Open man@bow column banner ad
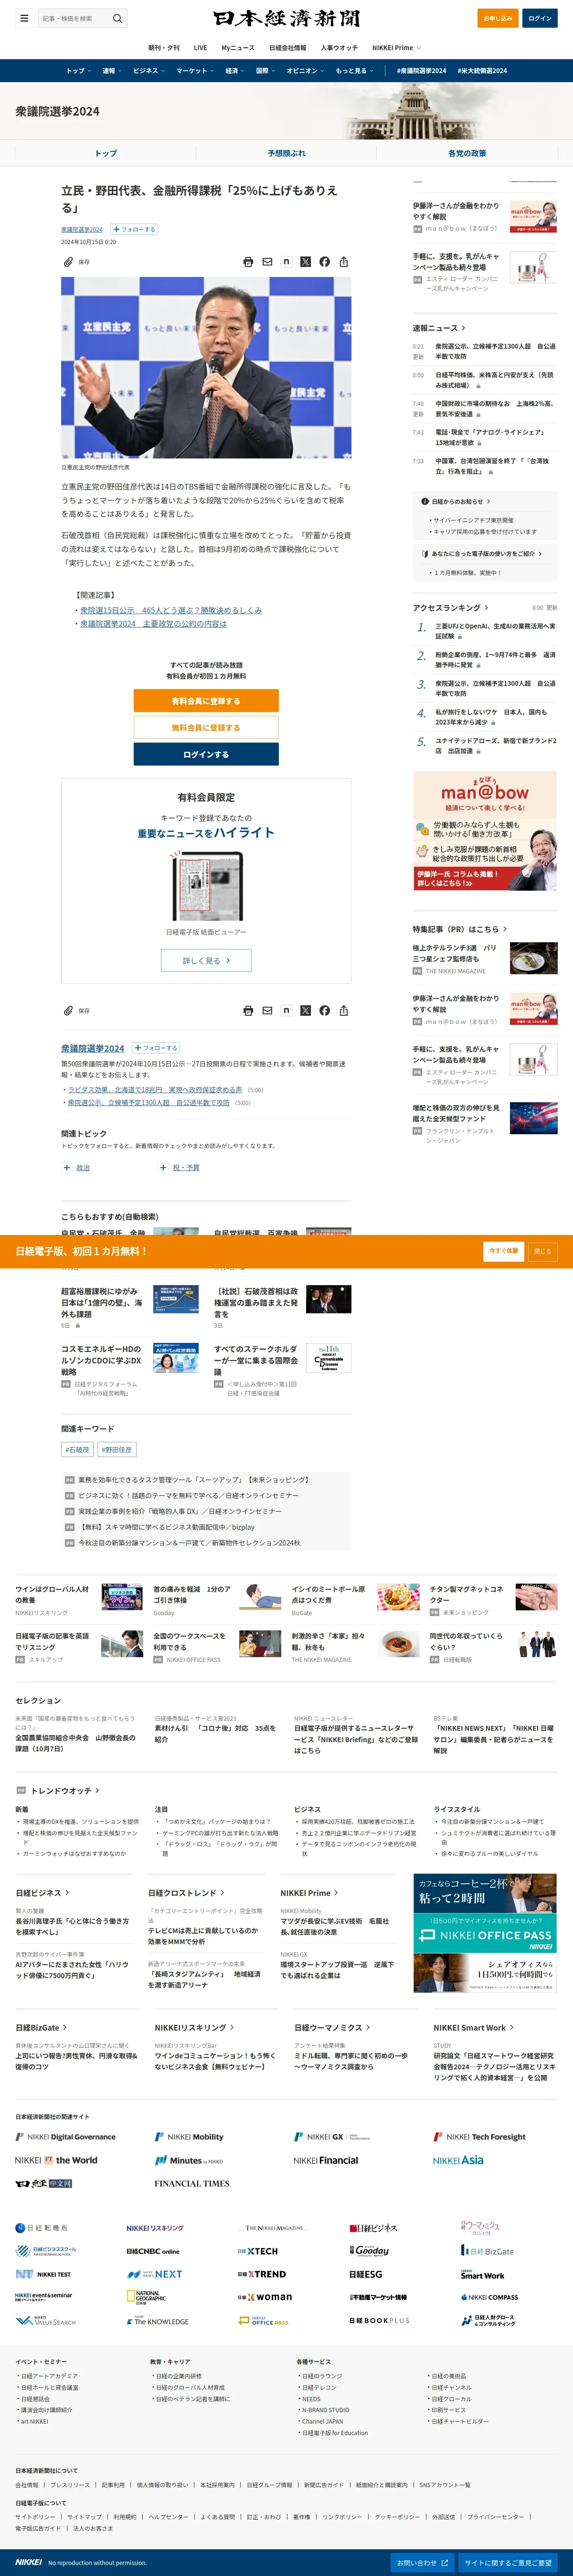The width and height of the screenshot is (573, 2576). (485, 831)
